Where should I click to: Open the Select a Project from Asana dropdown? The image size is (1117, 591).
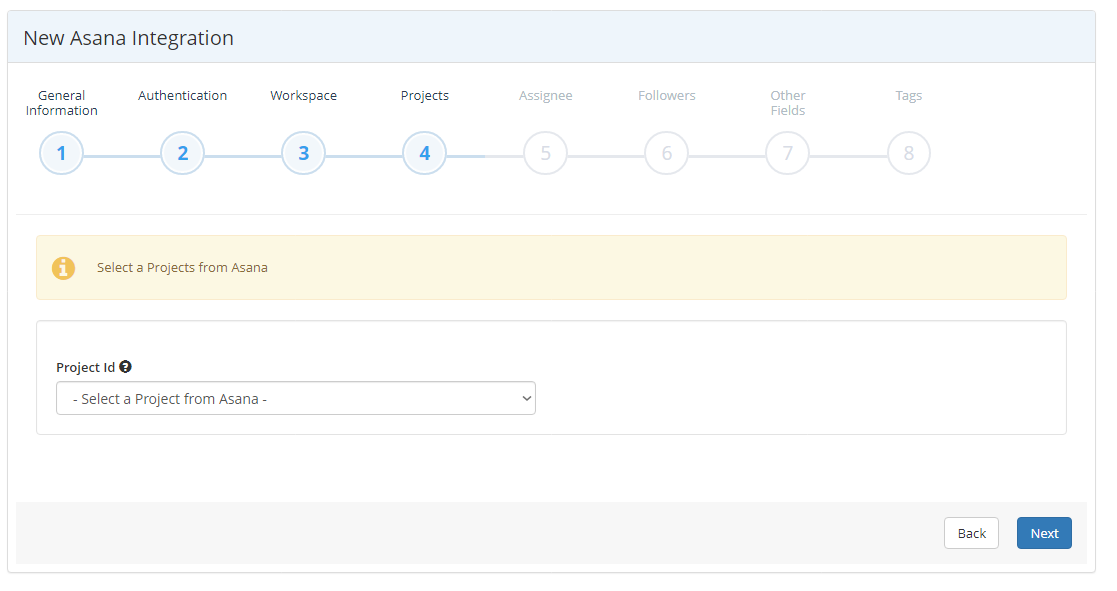296,397
